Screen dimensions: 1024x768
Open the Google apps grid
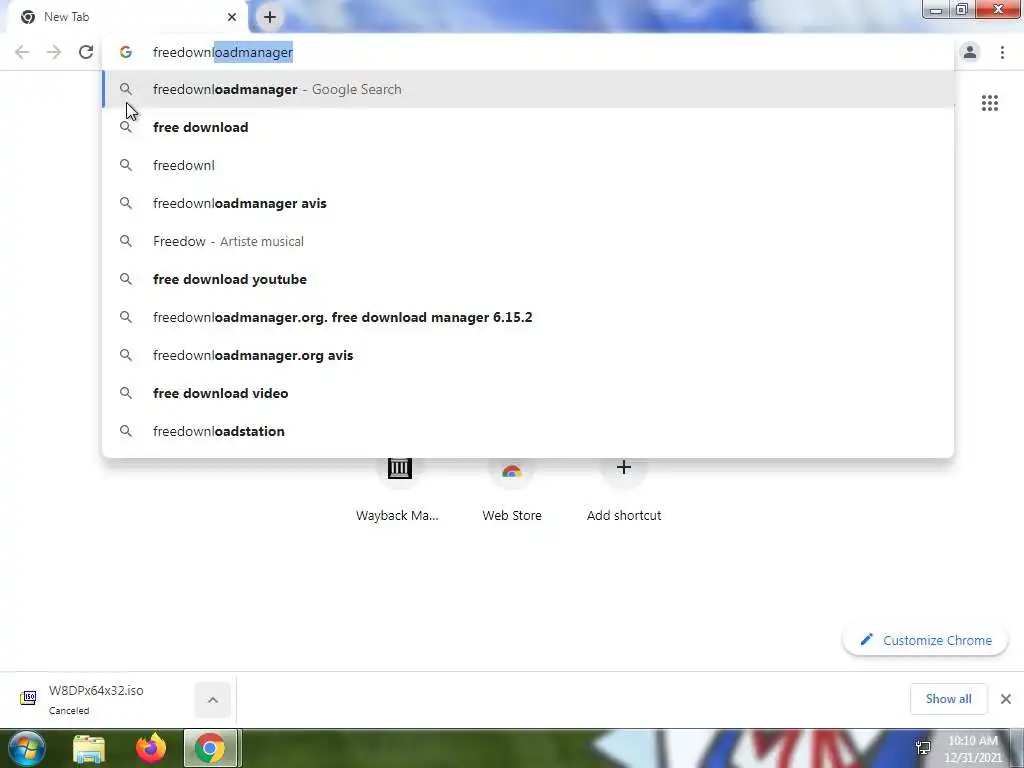(989, 103)
